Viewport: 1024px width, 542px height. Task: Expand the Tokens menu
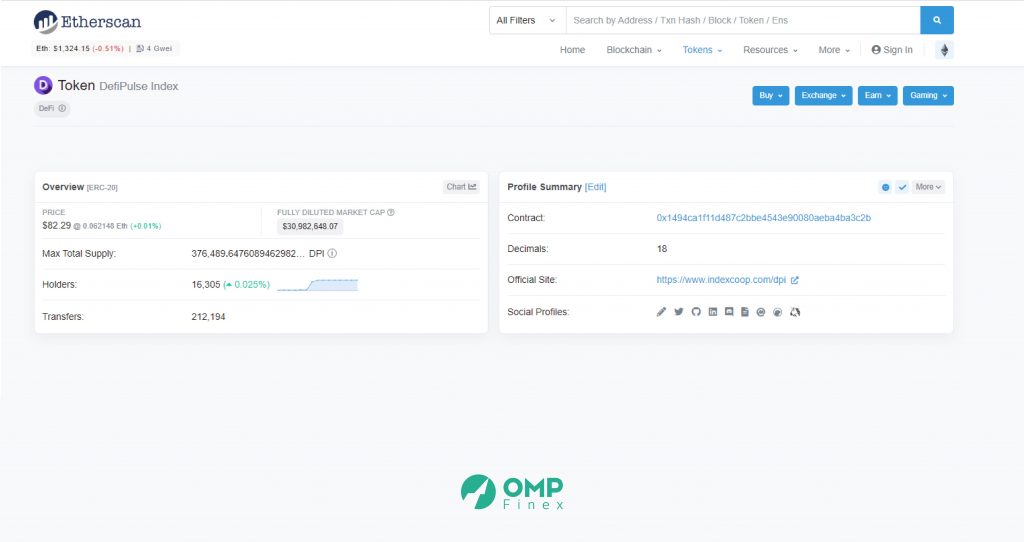tap(702, 50)
